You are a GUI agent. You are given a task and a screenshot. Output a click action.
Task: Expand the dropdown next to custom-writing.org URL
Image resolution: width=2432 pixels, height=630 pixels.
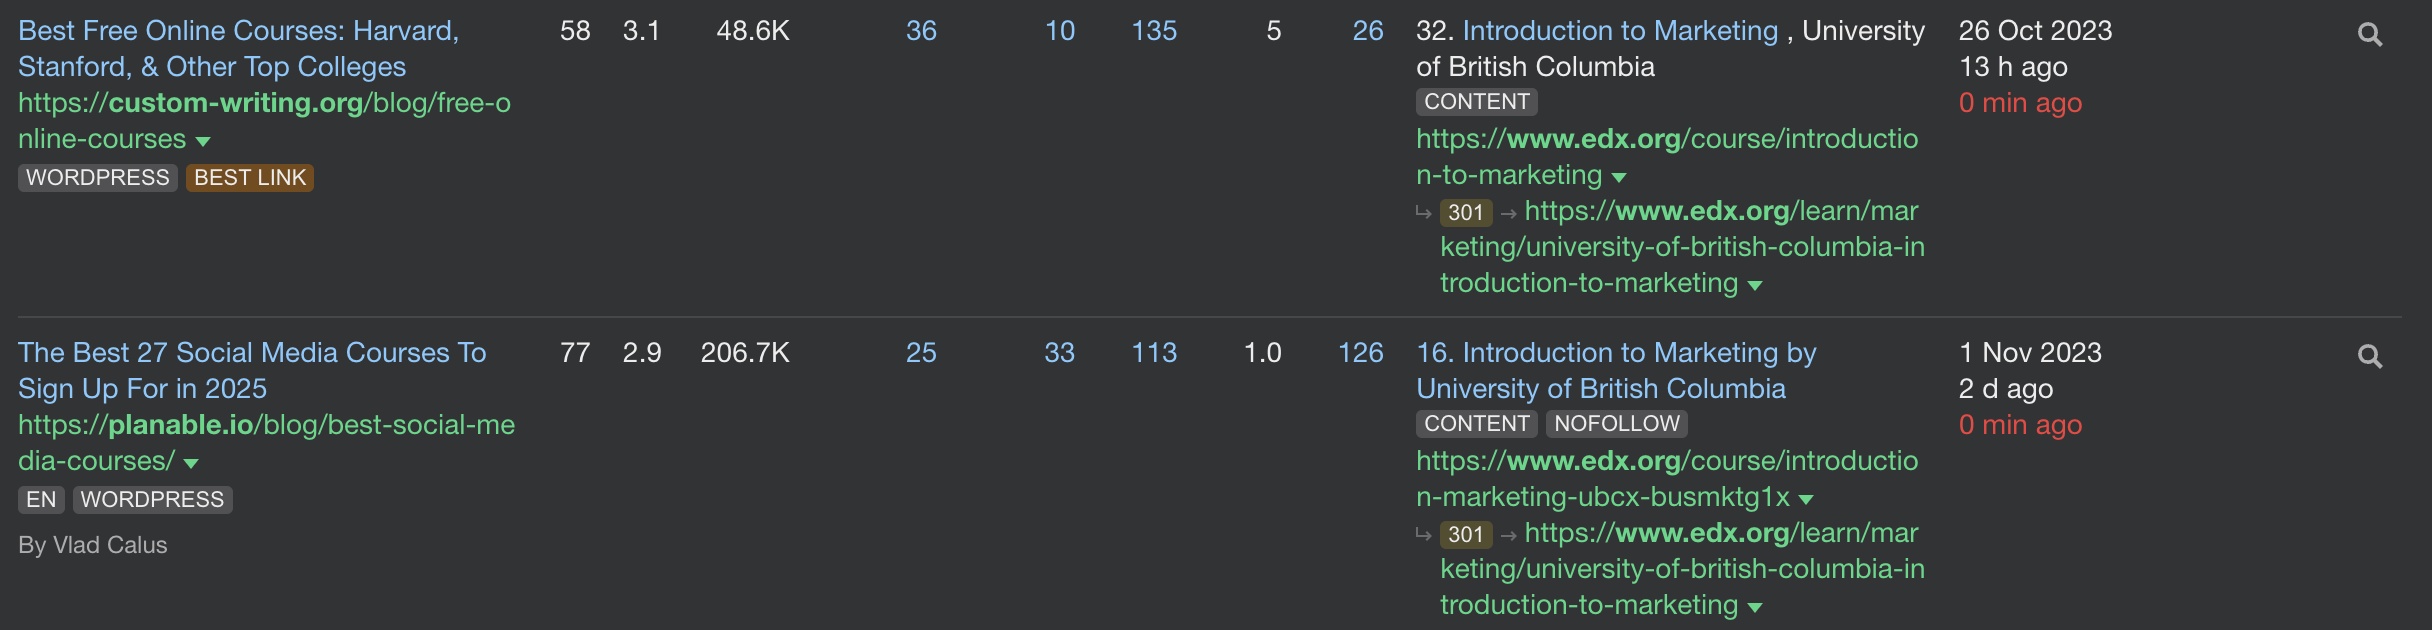(204, 141)
